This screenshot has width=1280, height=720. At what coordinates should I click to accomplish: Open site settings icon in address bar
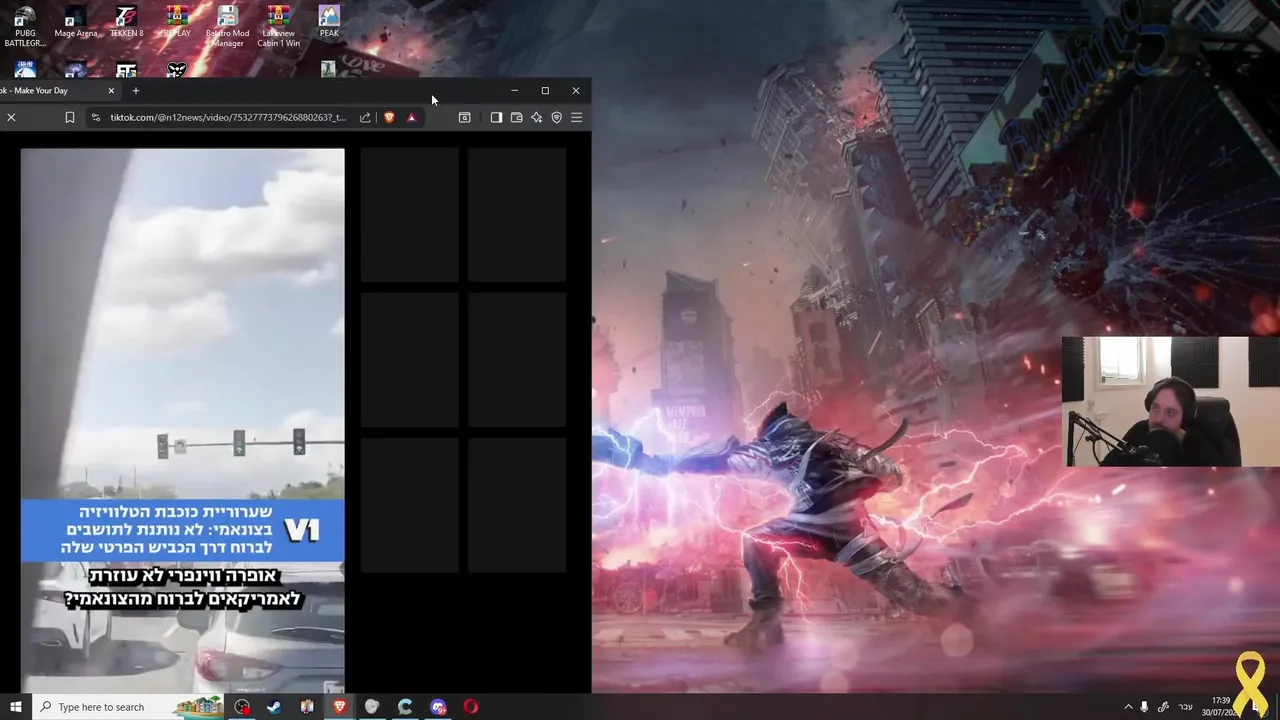(96, 117)
